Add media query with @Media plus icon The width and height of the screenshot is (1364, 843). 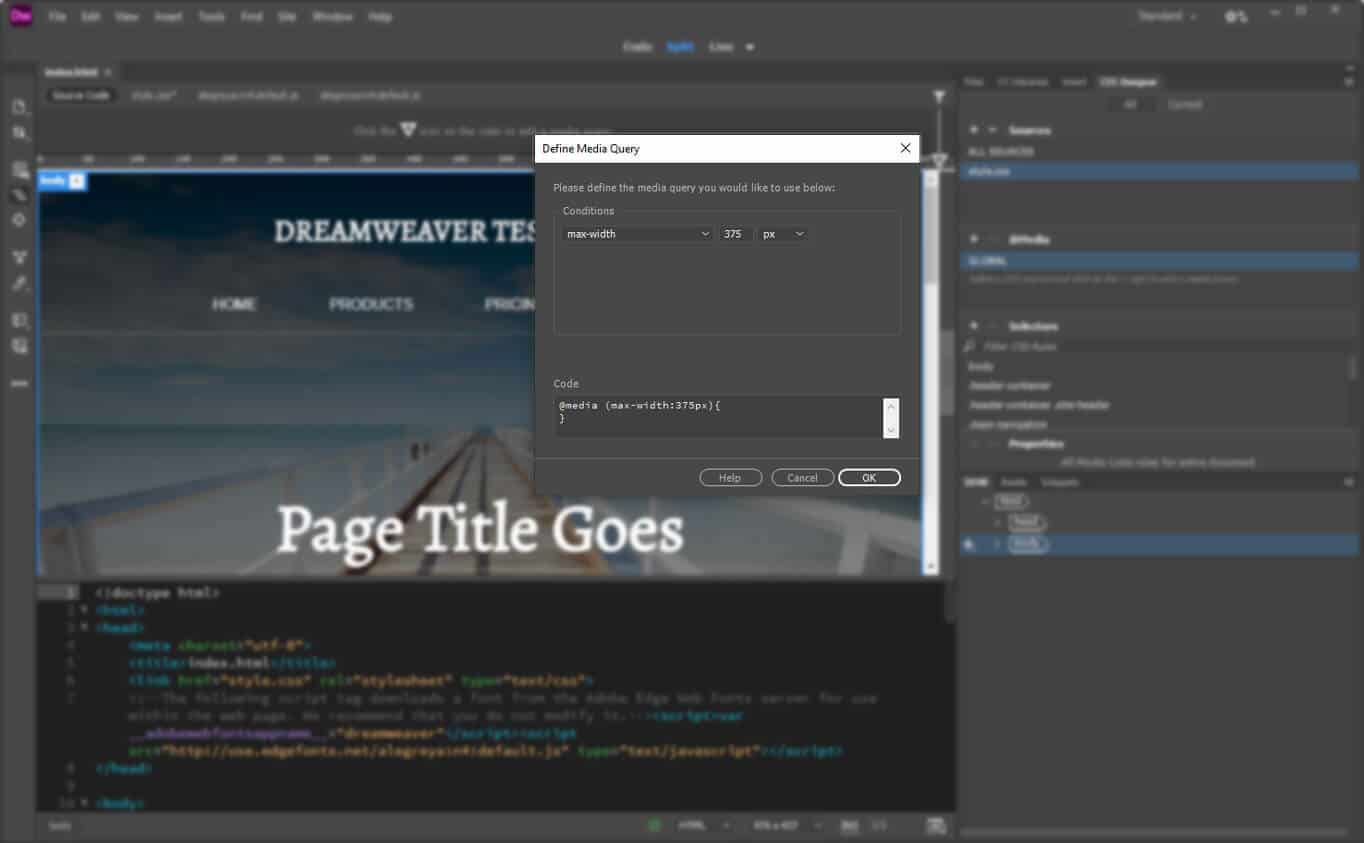click(973, 239)
